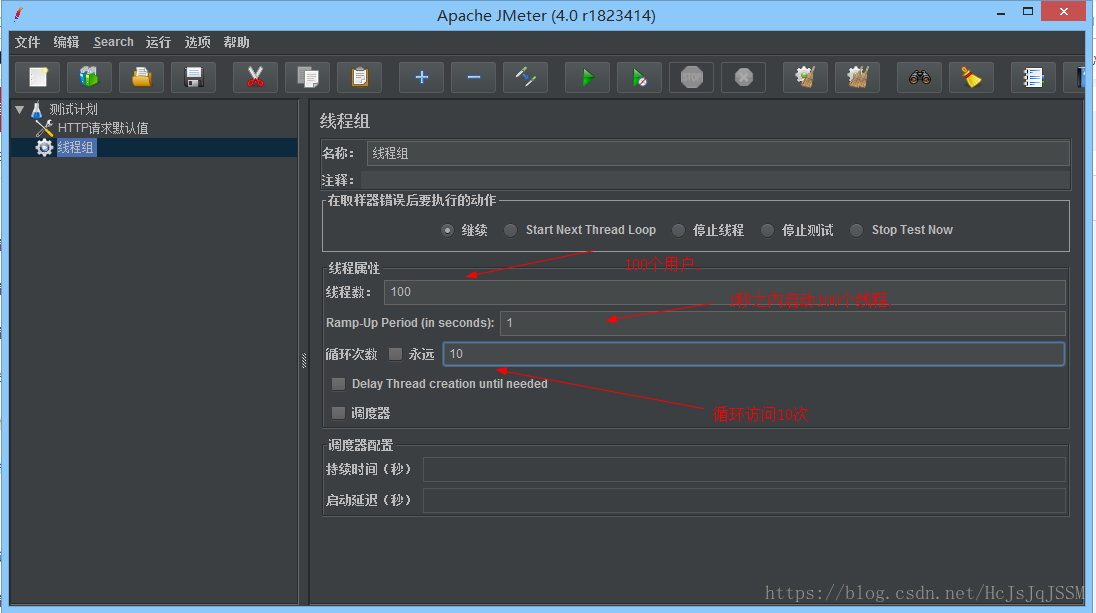Image resolution: width=1096 pixels, height=613 pixels.
Task: Click the 注释 comment field
Action: coord(715,180)
